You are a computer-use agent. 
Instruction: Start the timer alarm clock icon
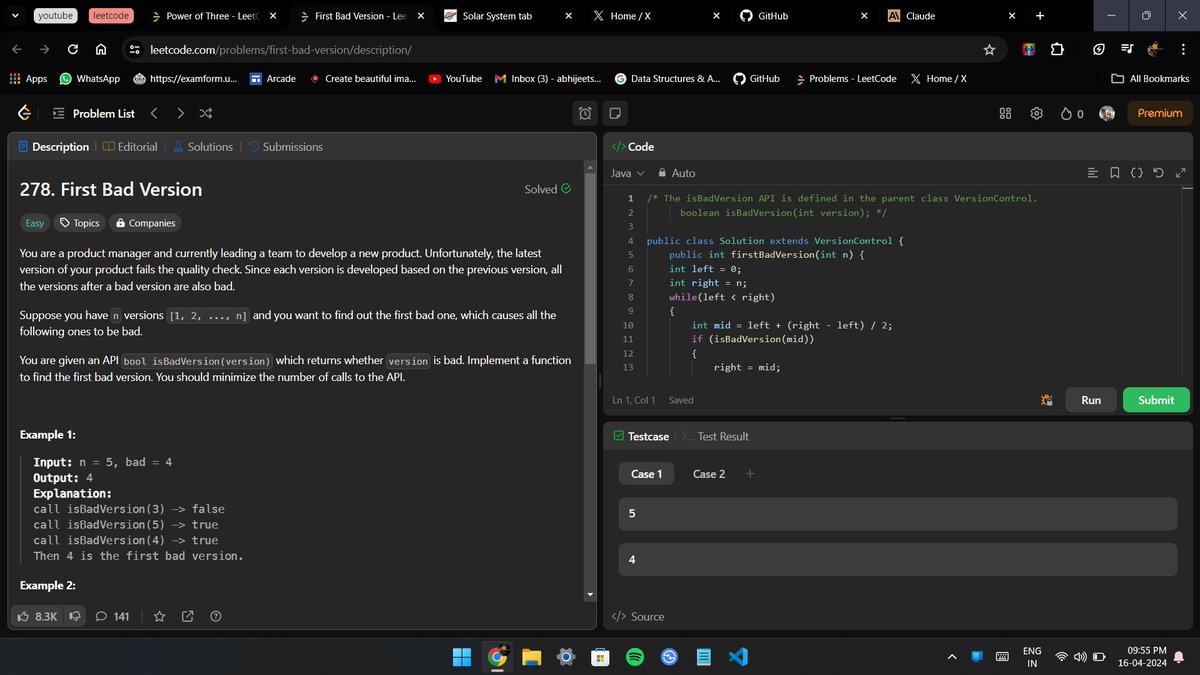coord(586,113)
